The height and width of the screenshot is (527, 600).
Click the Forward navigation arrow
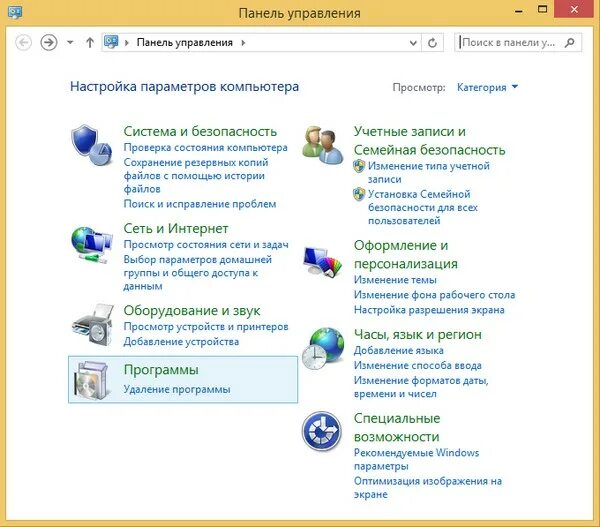click(49, 42)
